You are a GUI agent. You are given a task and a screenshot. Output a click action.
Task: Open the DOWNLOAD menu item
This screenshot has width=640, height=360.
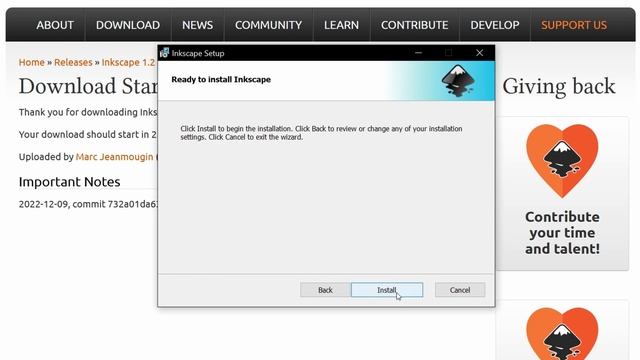click(128, 25)
